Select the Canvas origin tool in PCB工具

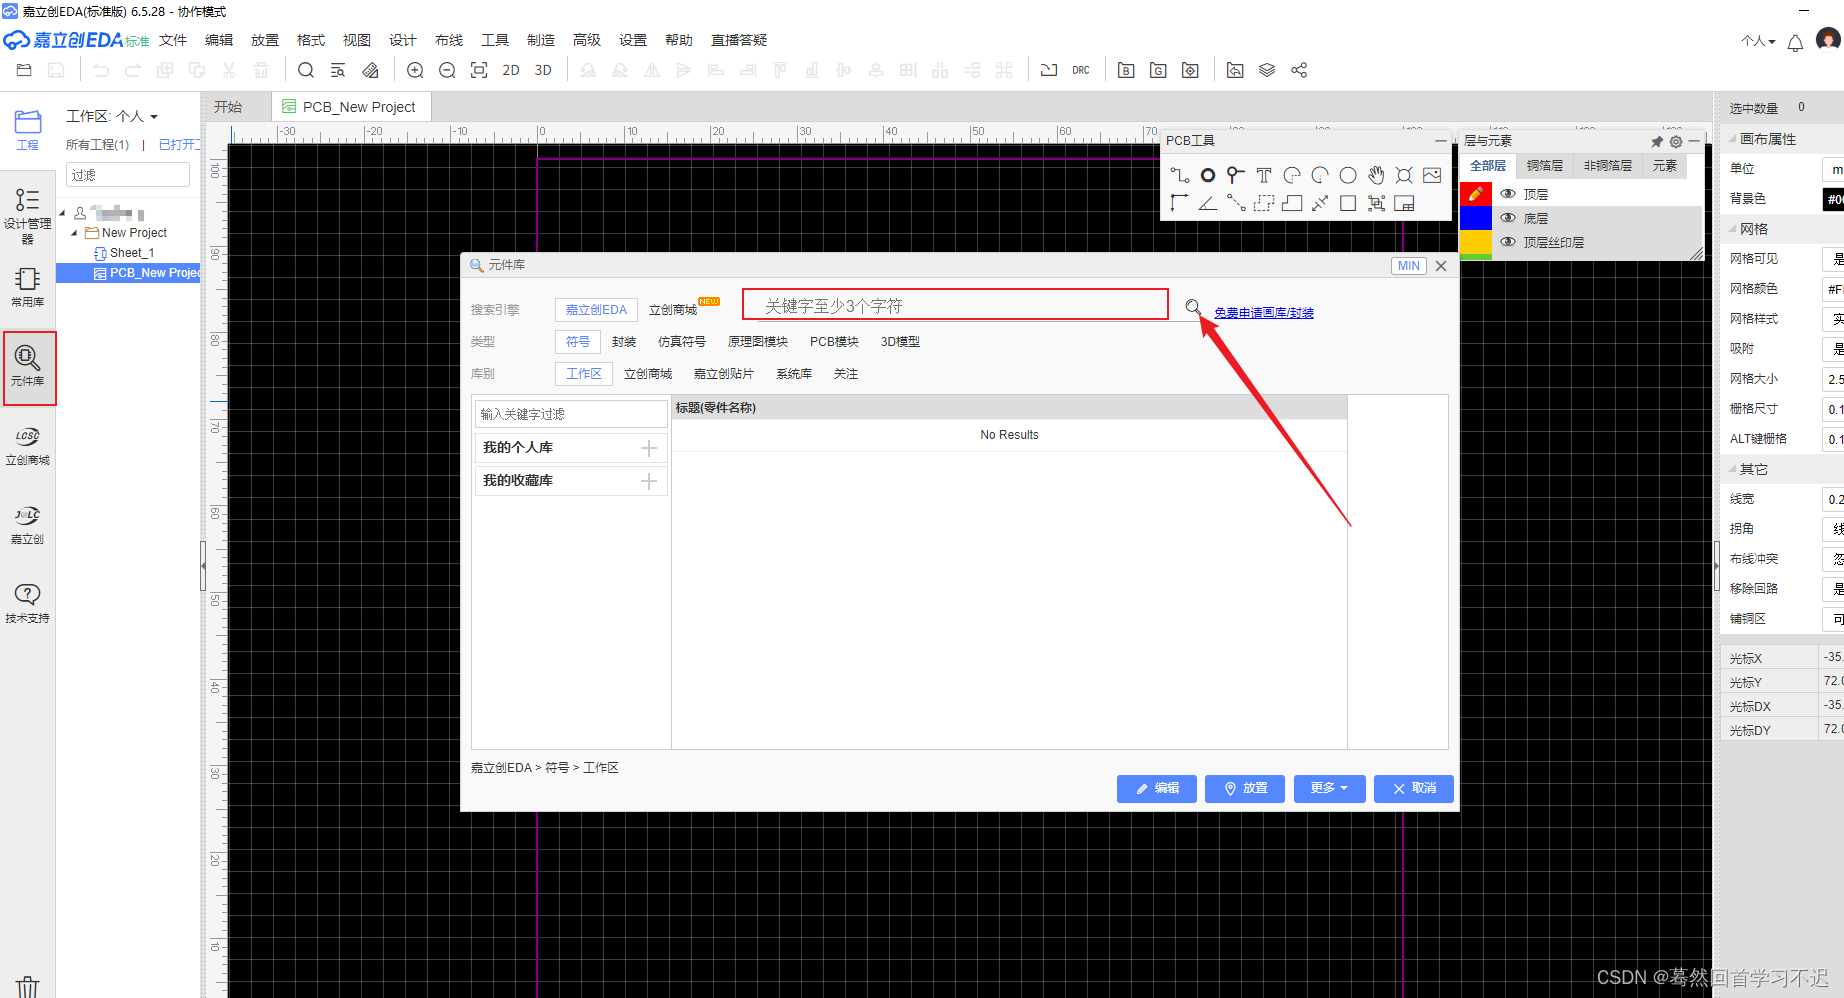pyautogui.click(x=1180, y=203)
